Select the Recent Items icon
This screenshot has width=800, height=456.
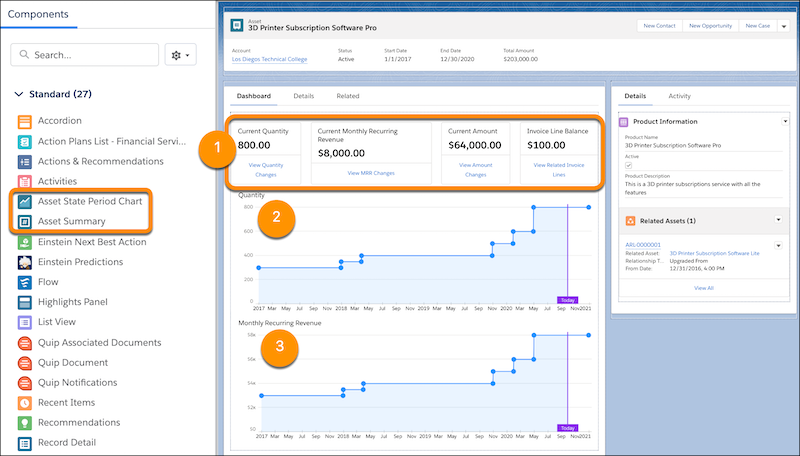24,402
